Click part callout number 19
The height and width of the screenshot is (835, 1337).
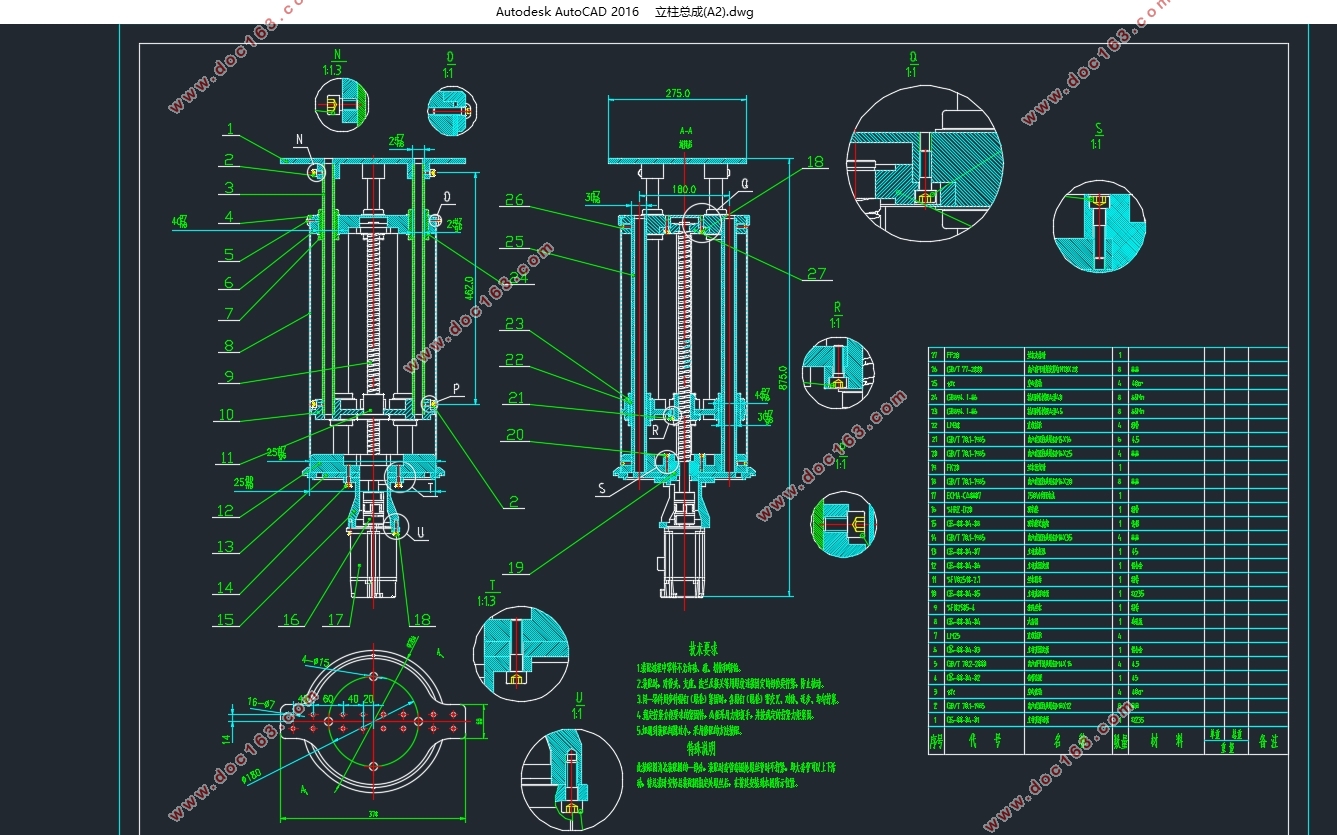(515, 568)
